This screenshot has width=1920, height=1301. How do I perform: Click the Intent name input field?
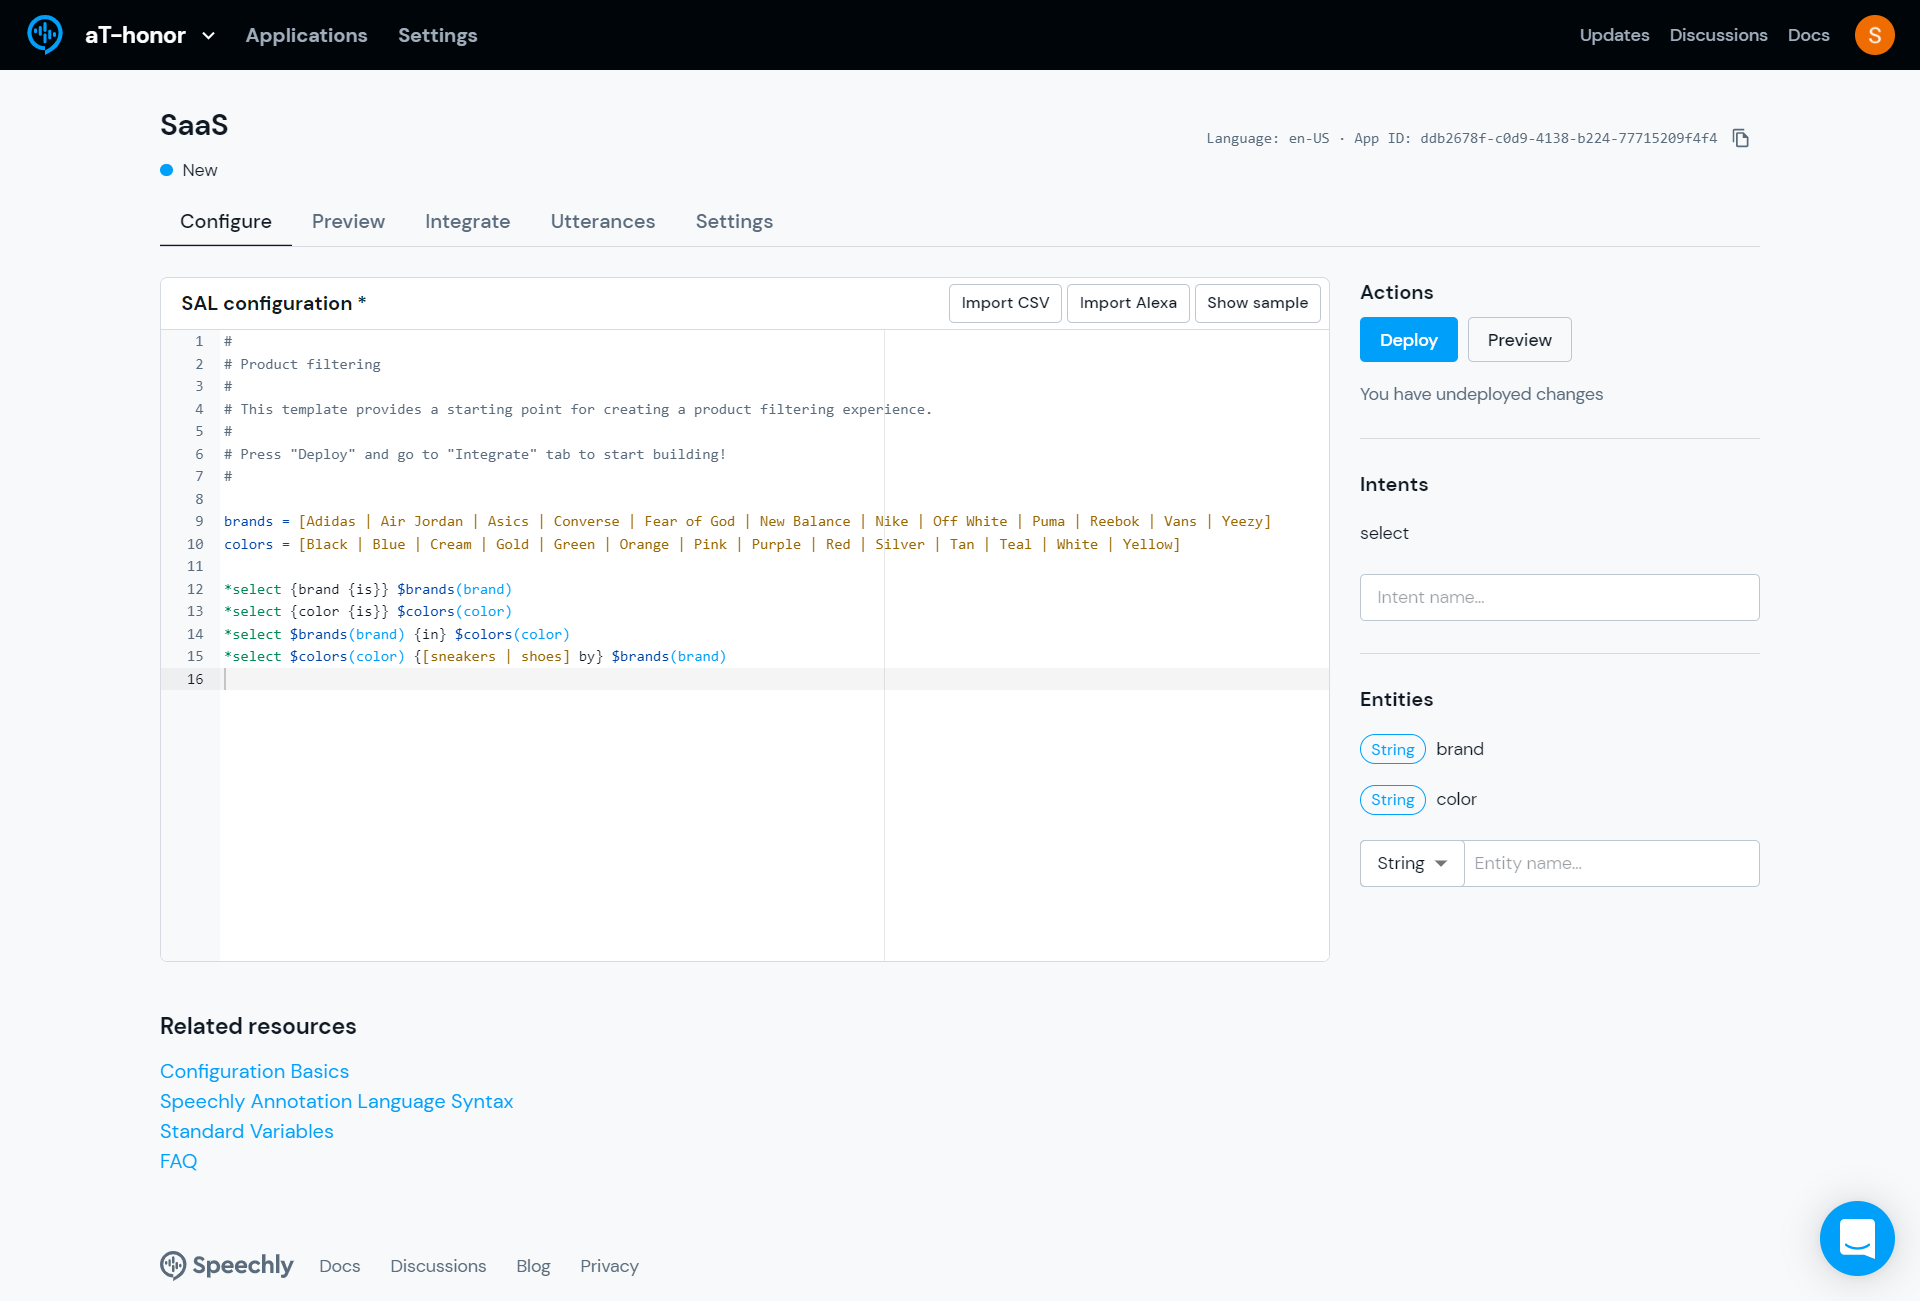click(1559, 597)
